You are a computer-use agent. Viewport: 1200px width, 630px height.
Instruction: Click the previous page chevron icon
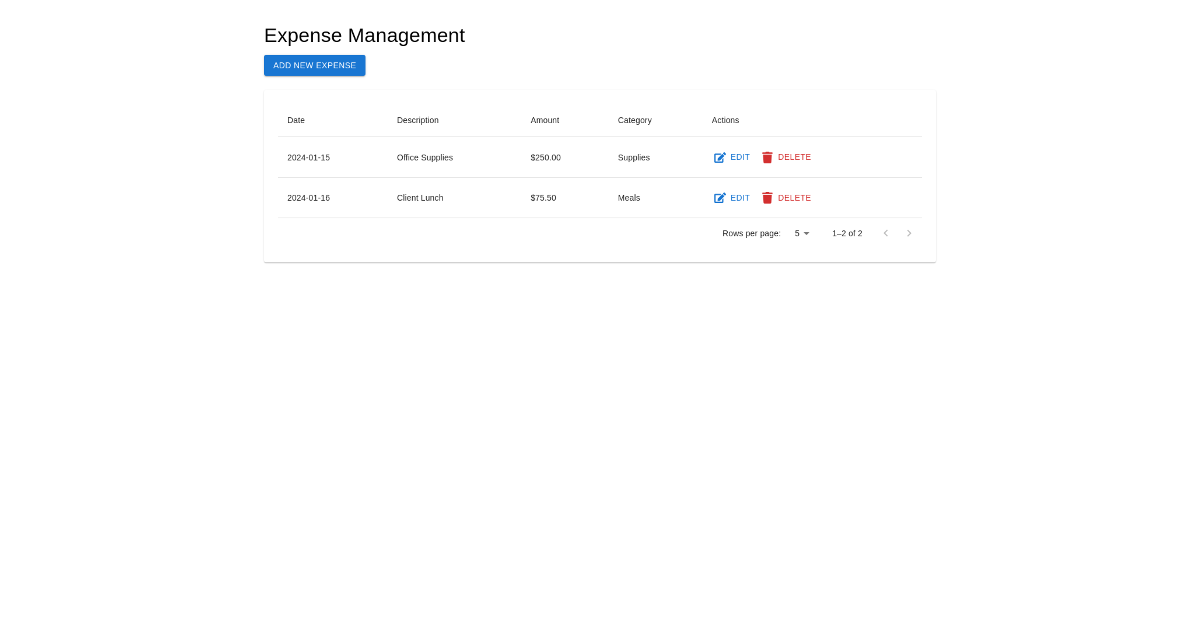click(x=885, y=233)
